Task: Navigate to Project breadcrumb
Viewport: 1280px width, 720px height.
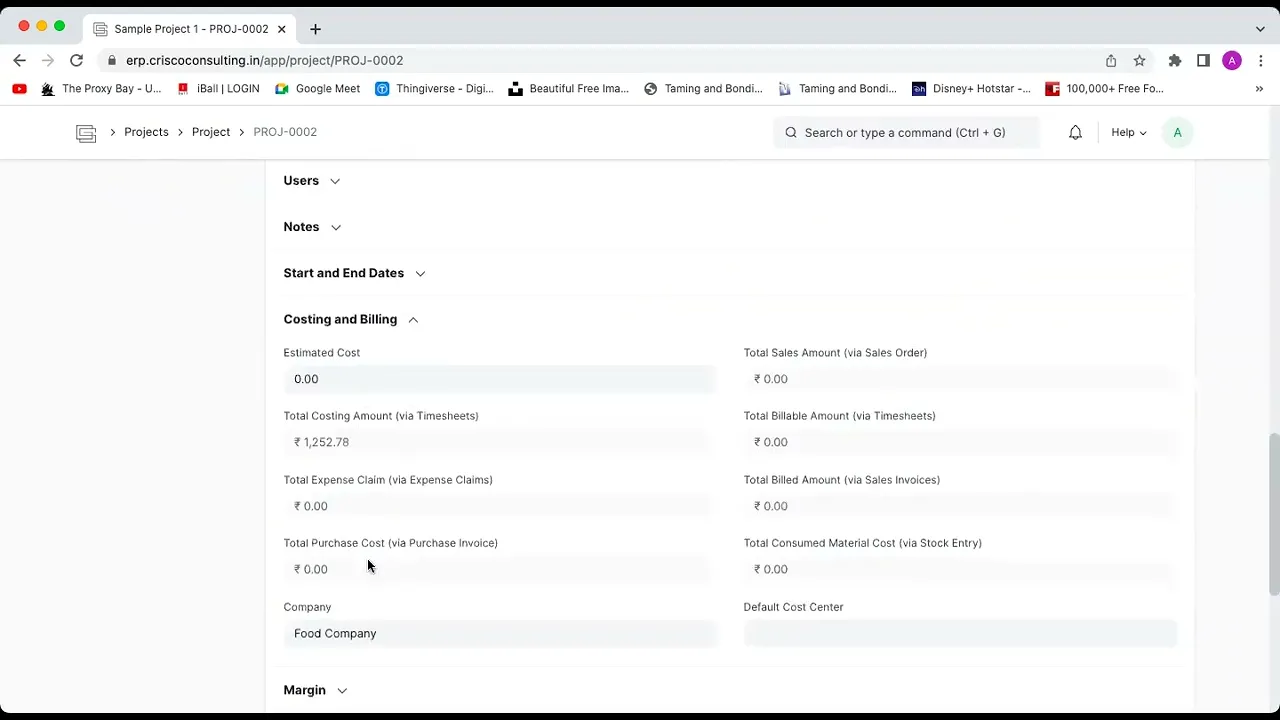Action: (x=211, y=132)
